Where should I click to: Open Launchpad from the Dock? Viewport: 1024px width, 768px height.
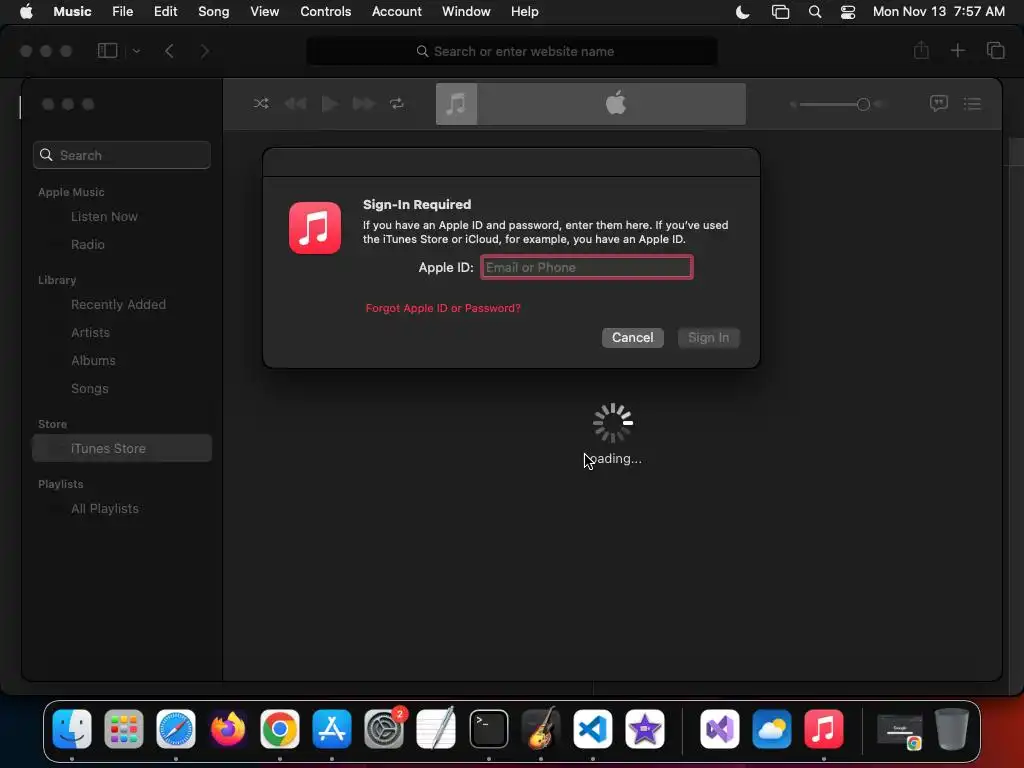pyautogui.click(x=123, y=729)
